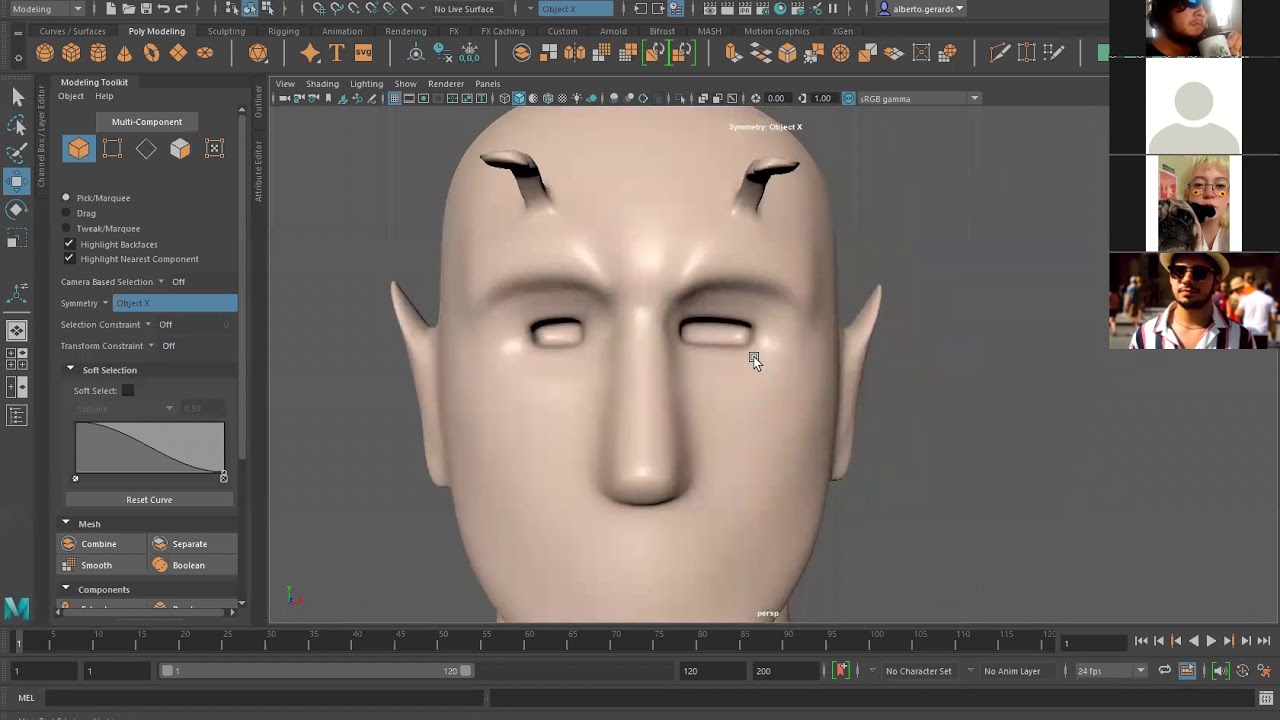This screenshot has width=1280, height=720.
Task: Open the viewport Shading menu
Action: (322, 84)
